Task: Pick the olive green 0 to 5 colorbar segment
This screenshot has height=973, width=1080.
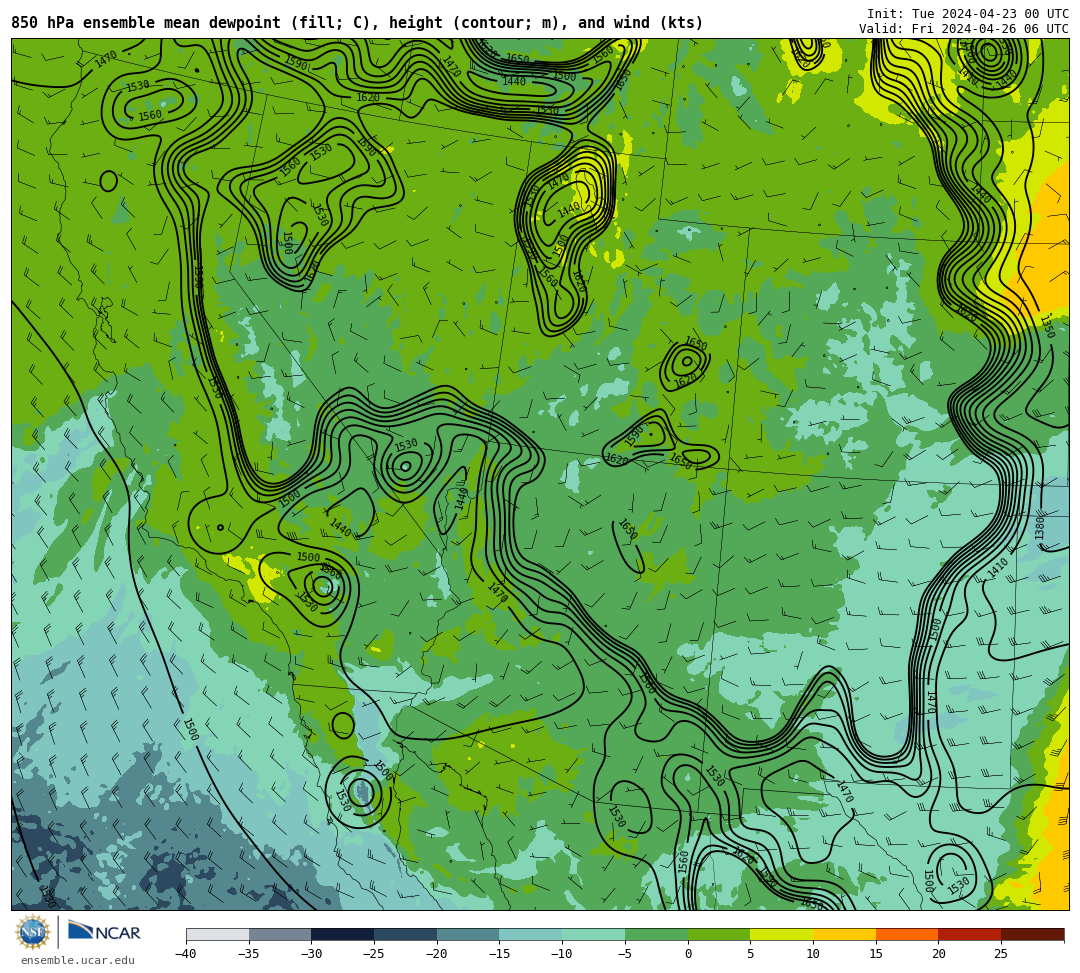Action: tap(719, 934)
